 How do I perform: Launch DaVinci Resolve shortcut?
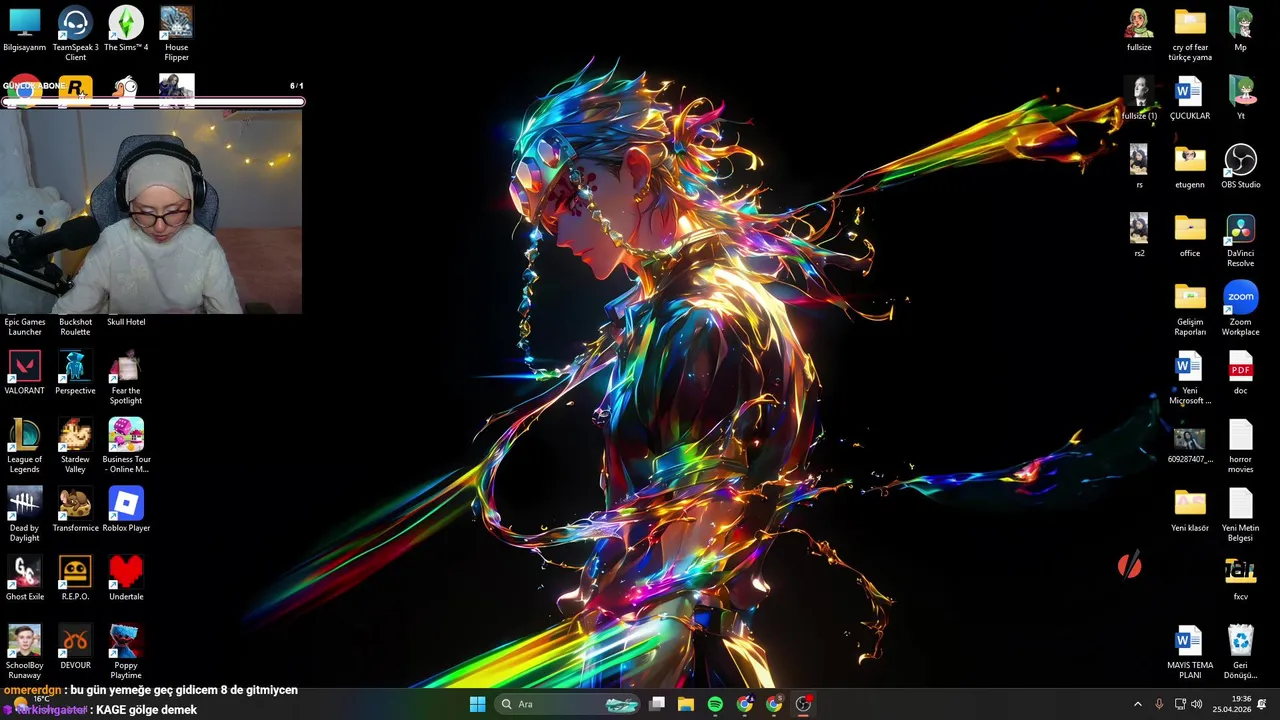click(x=1241, y=240)
